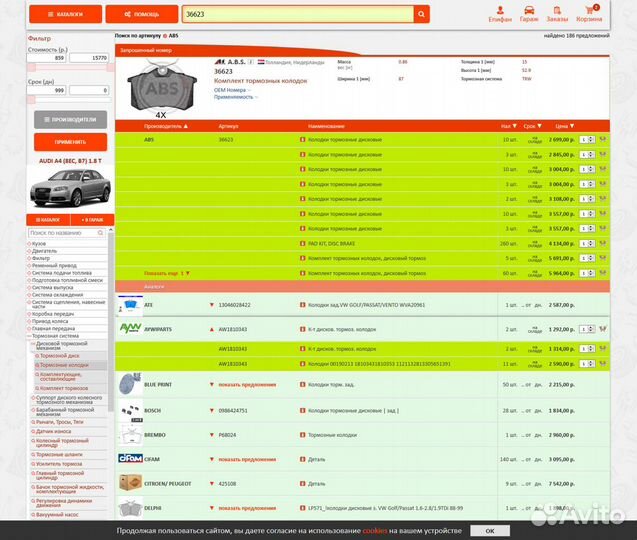The width and height of the screenshot is (637, 540).
Task: Click the ABS brake pad product image
Action: (x=162, y=89)
